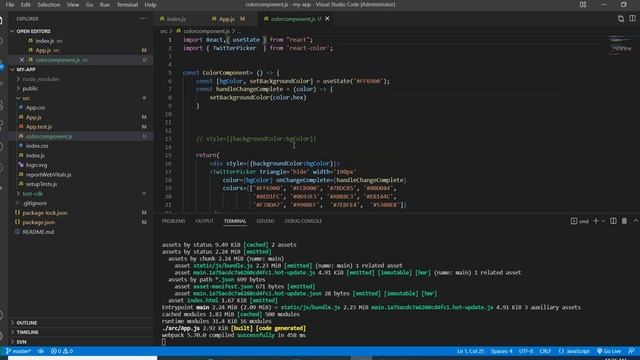Open App.css in the file tree
Image resolution: width=640 pixels, height=360 pixels.
(36, 108)
